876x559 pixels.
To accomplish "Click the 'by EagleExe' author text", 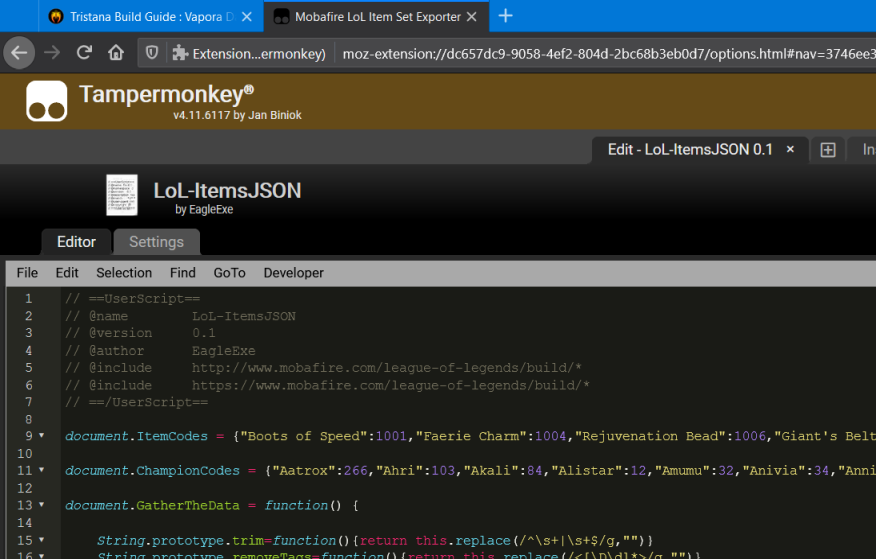I will click(x=204, y=209).
